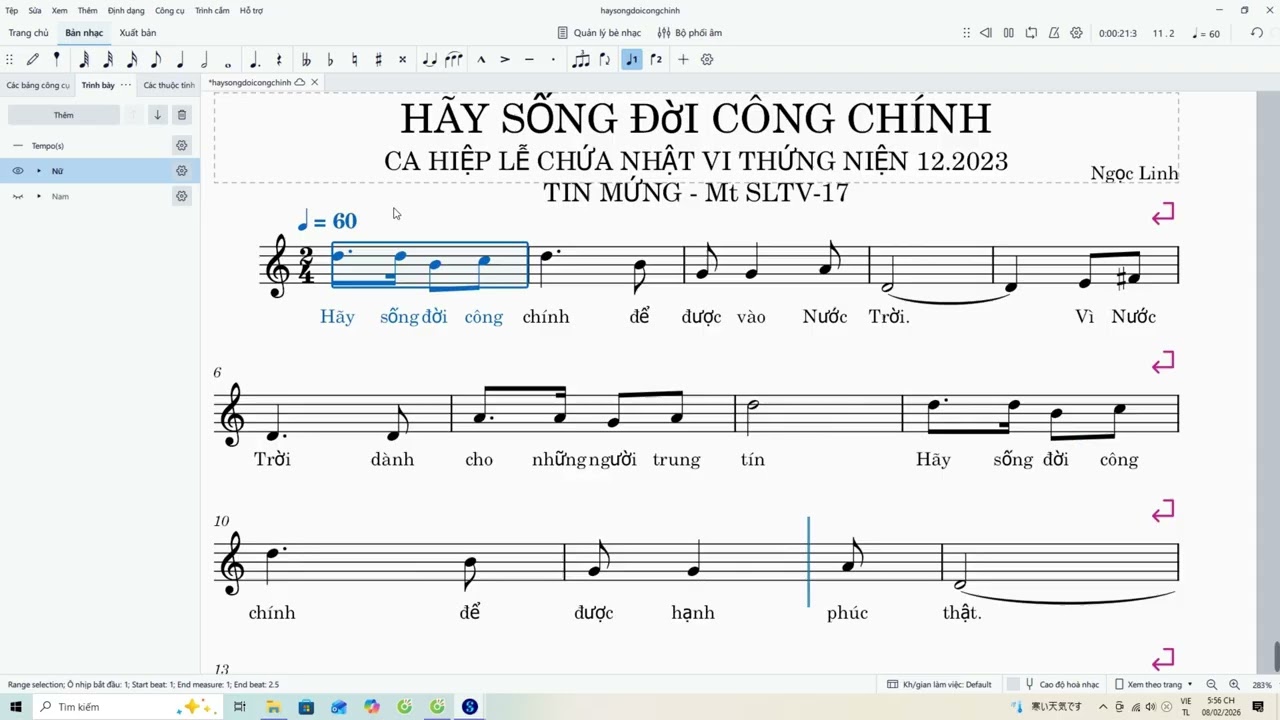Move selected instrument down
Image resolution: width=1280 pixels, height=720 pixels.
click(157, 115)
